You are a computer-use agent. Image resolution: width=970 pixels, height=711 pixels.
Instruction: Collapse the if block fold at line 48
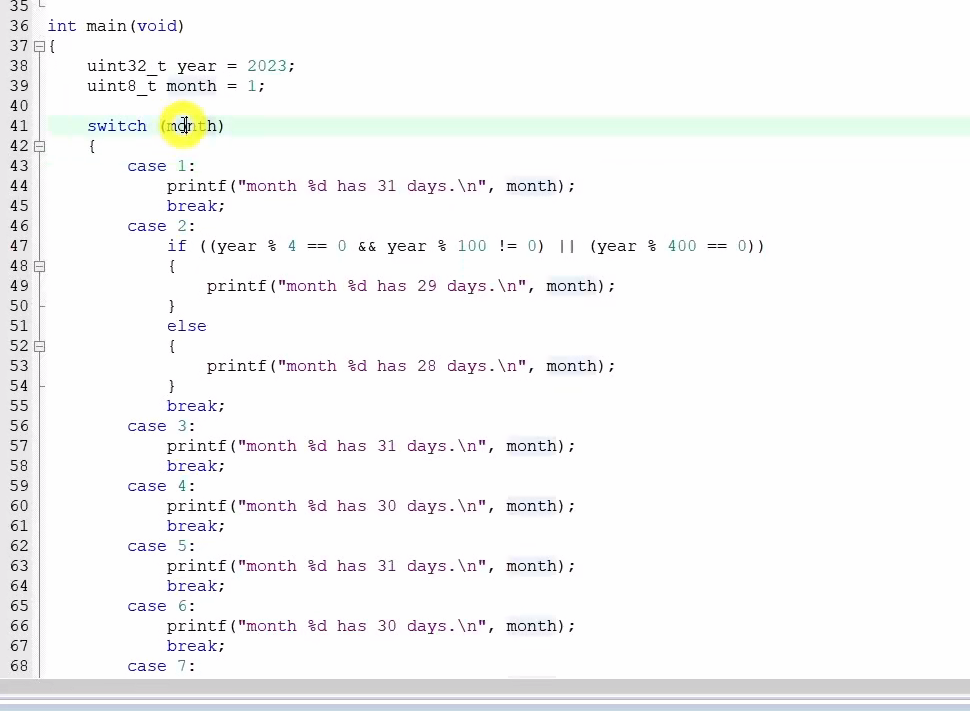tap(40, 267)
